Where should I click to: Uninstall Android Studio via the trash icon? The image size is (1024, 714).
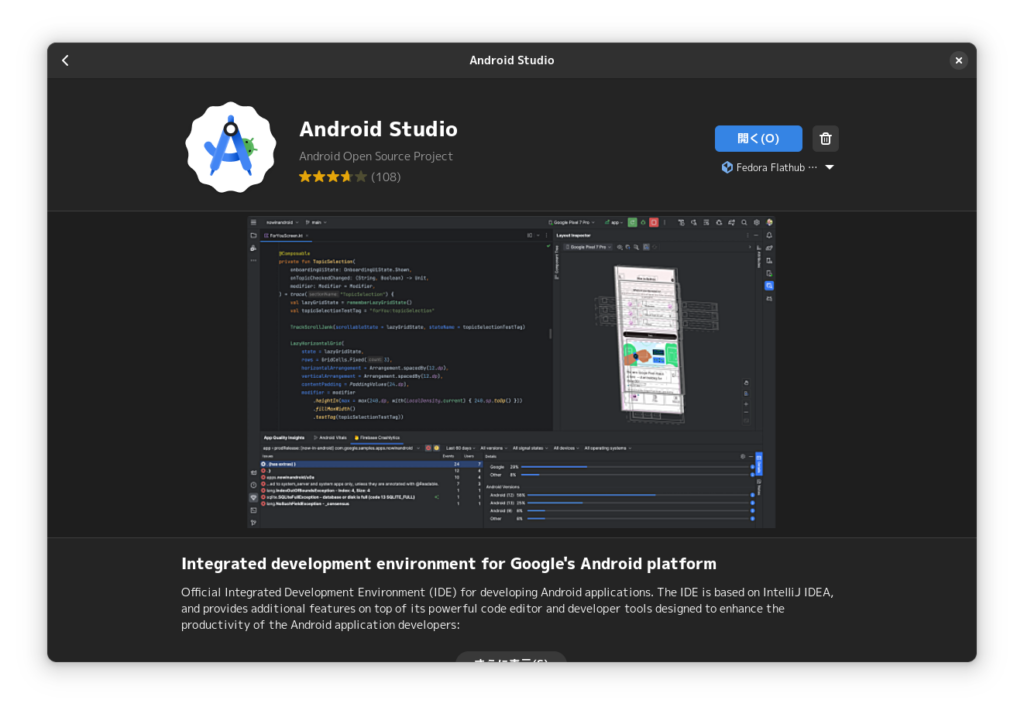[825, 138]
